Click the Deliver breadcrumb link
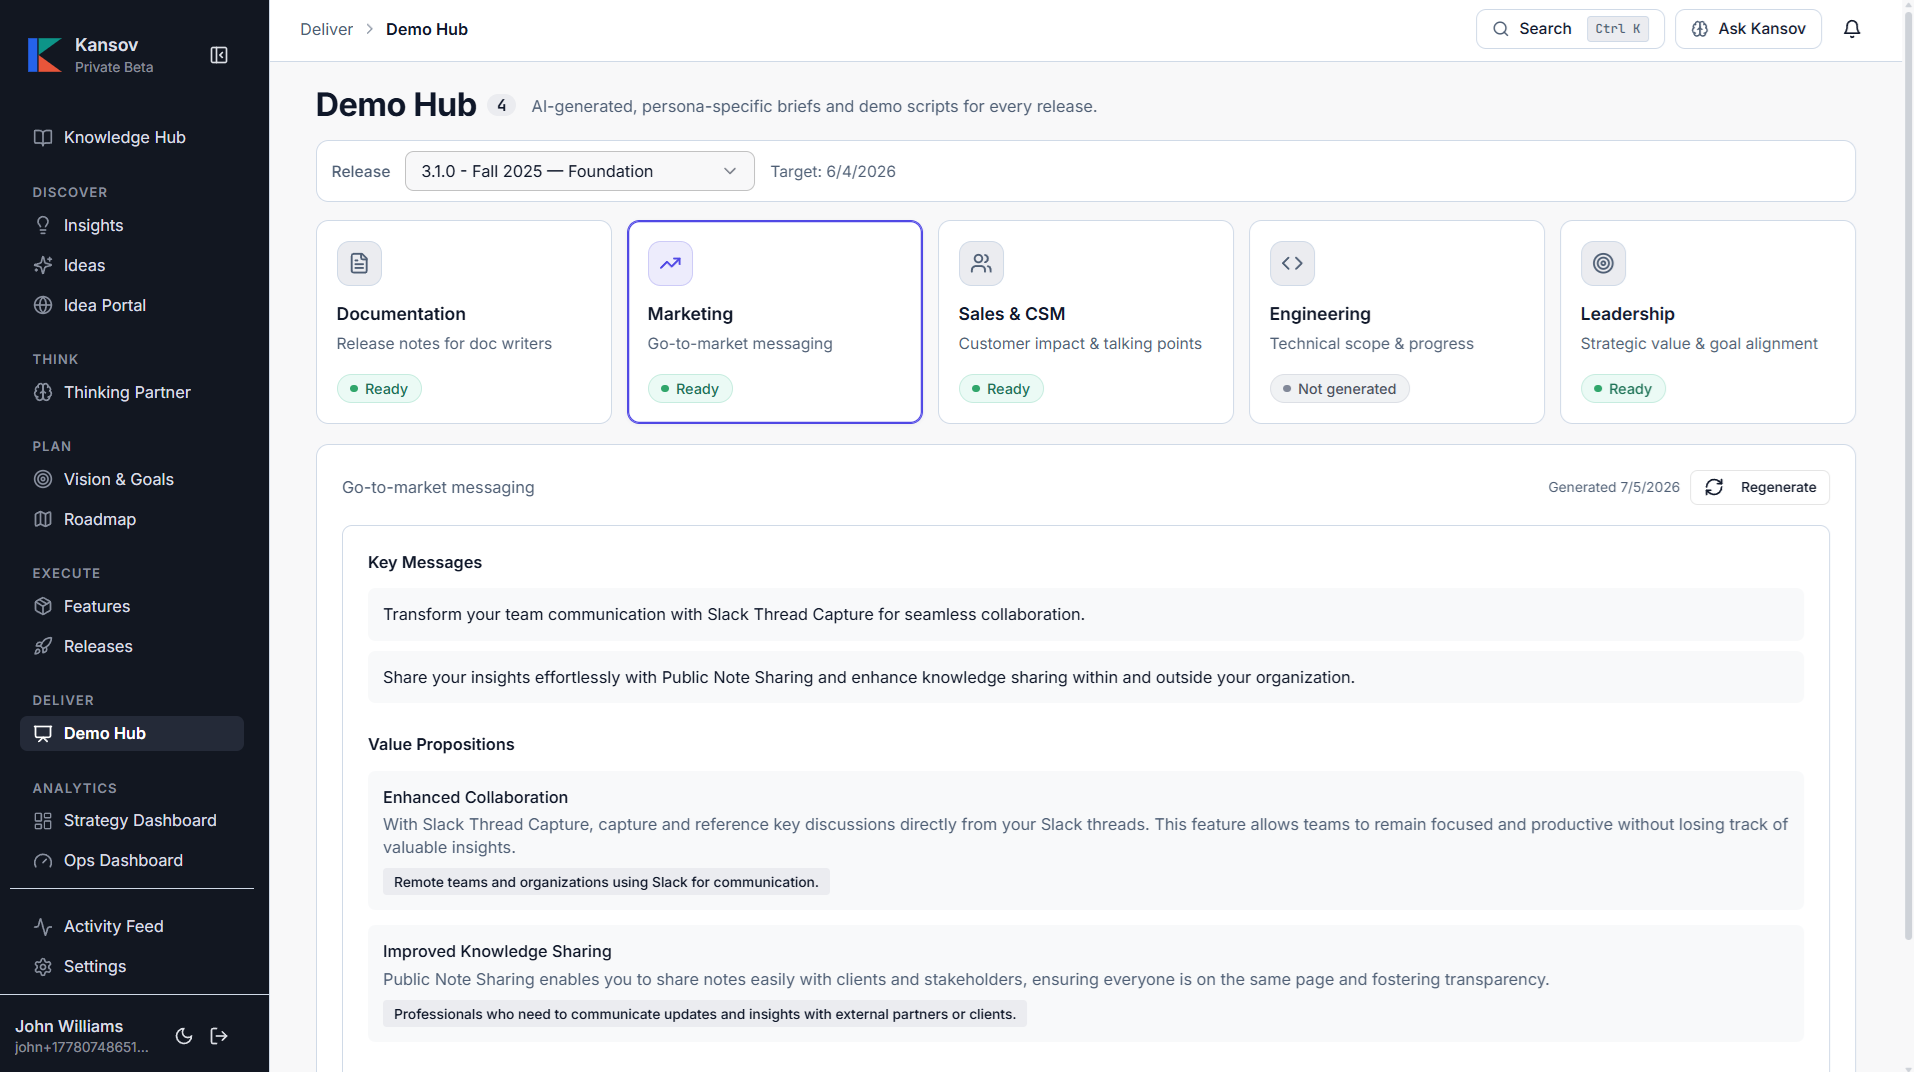 coord(326,29)
